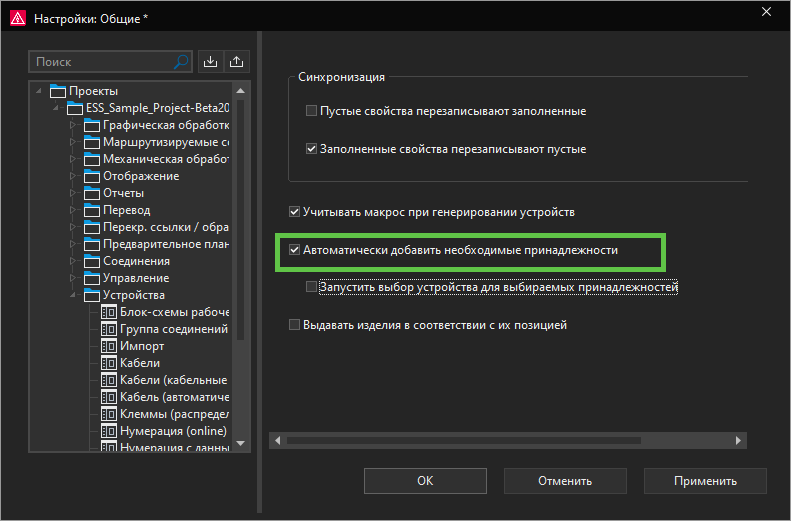Click the Перекр. ссылки folder icon
Viewport: 791px width, 521px height.
click(x=92, y=227)
